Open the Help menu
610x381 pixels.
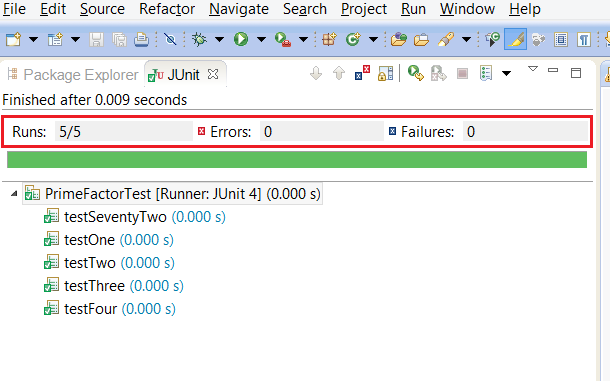click(525, 9)
